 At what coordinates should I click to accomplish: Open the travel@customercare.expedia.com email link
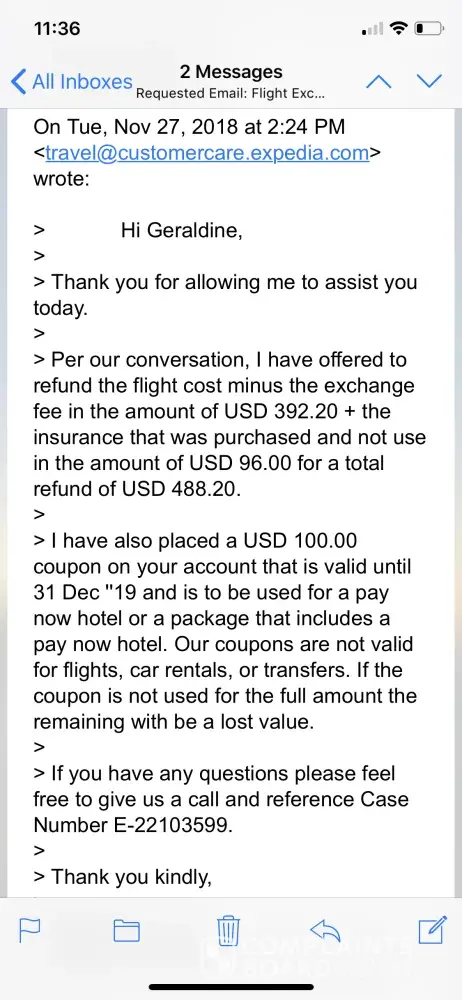[207, 153]
